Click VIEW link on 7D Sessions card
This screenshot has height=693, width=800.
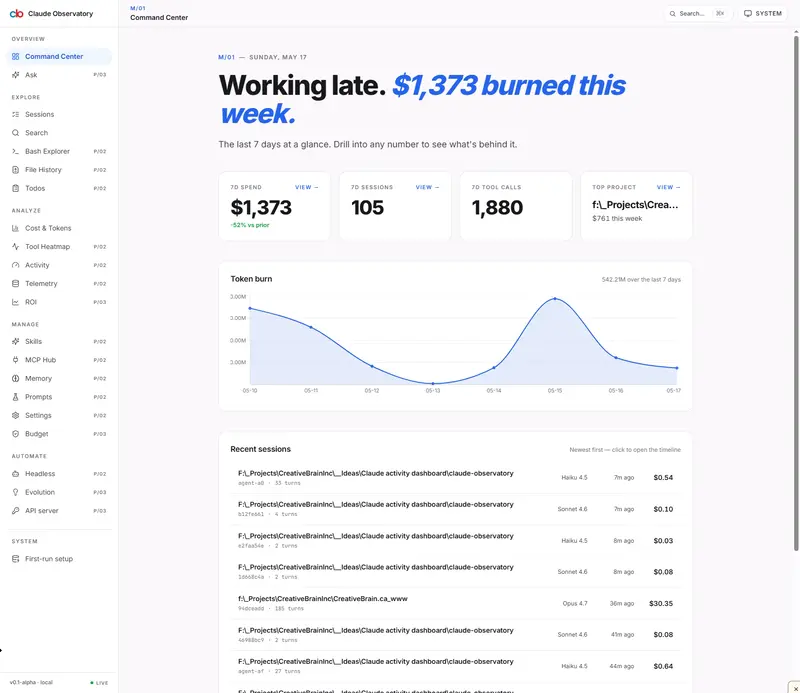pyautogui.click(x=427, y=187)
